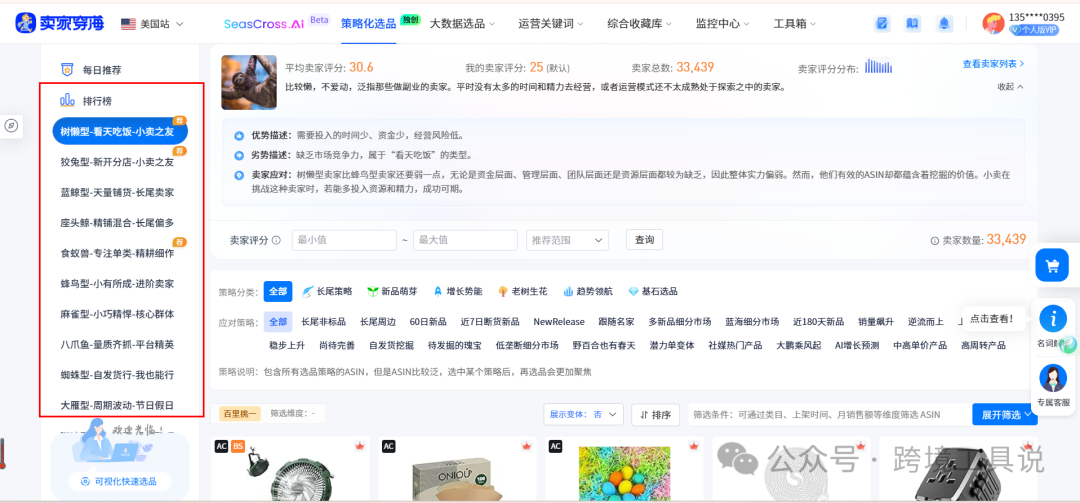Click the 可视化快速选品 button

(120, 481)
